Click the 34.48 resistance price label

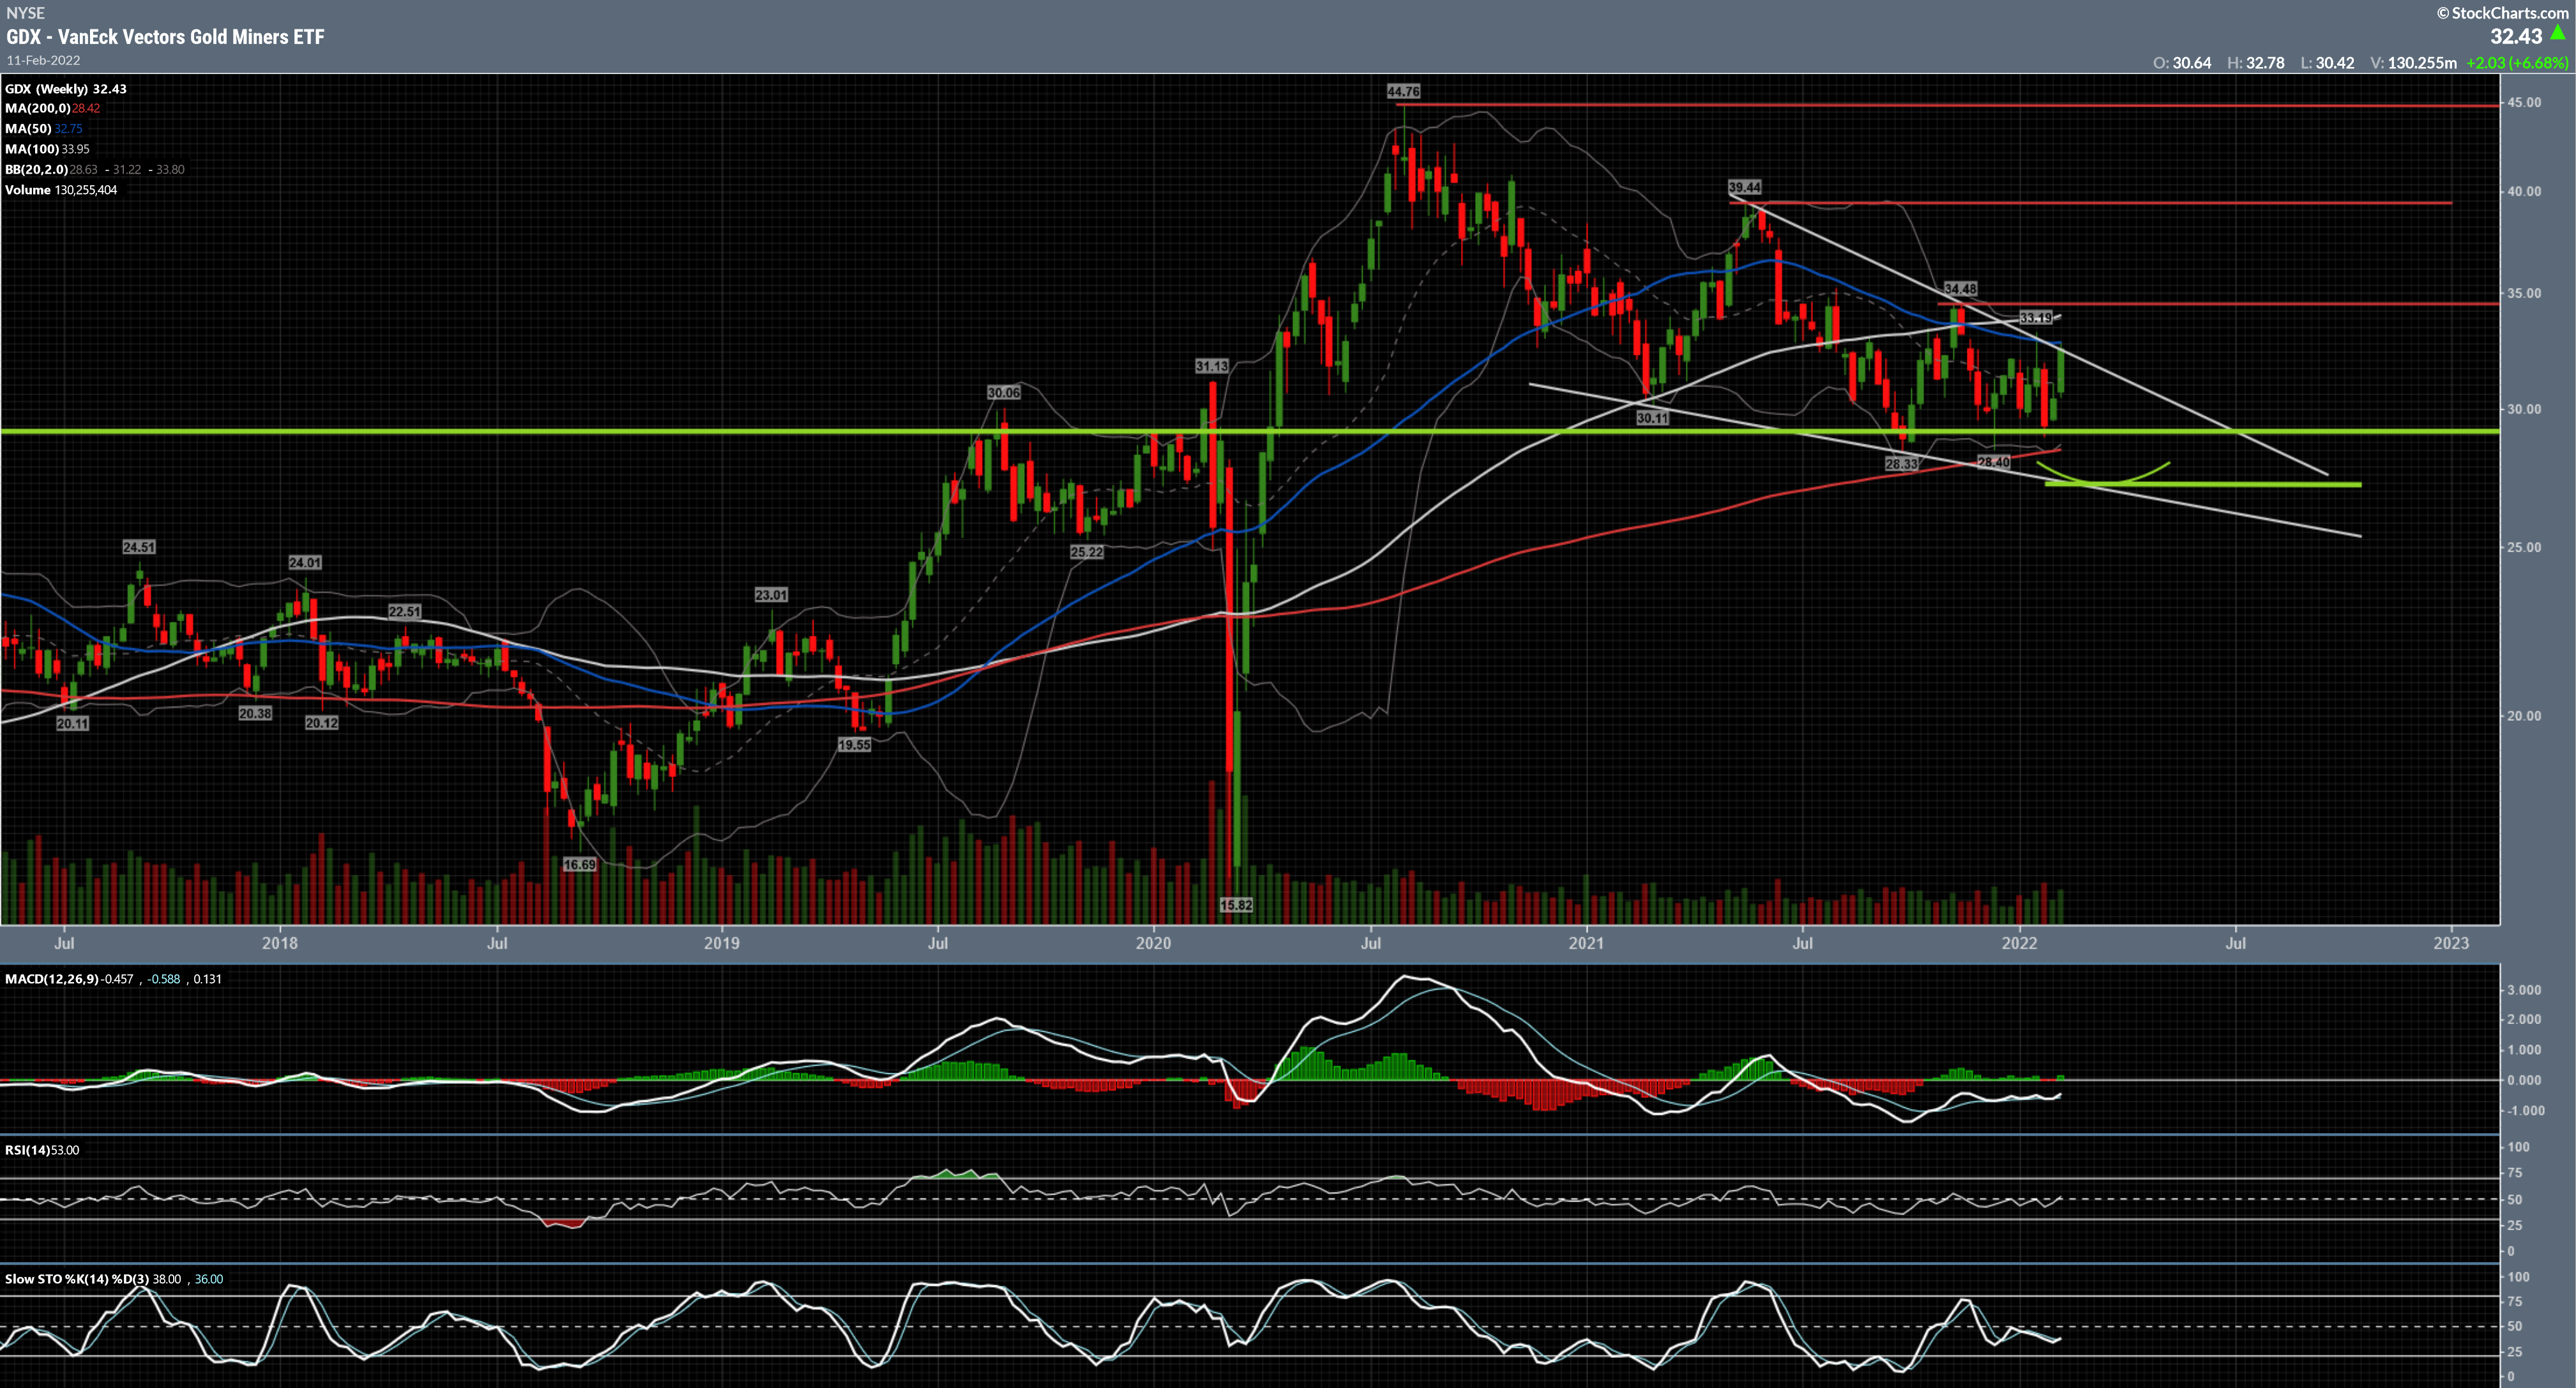(x=1960, y=289)
